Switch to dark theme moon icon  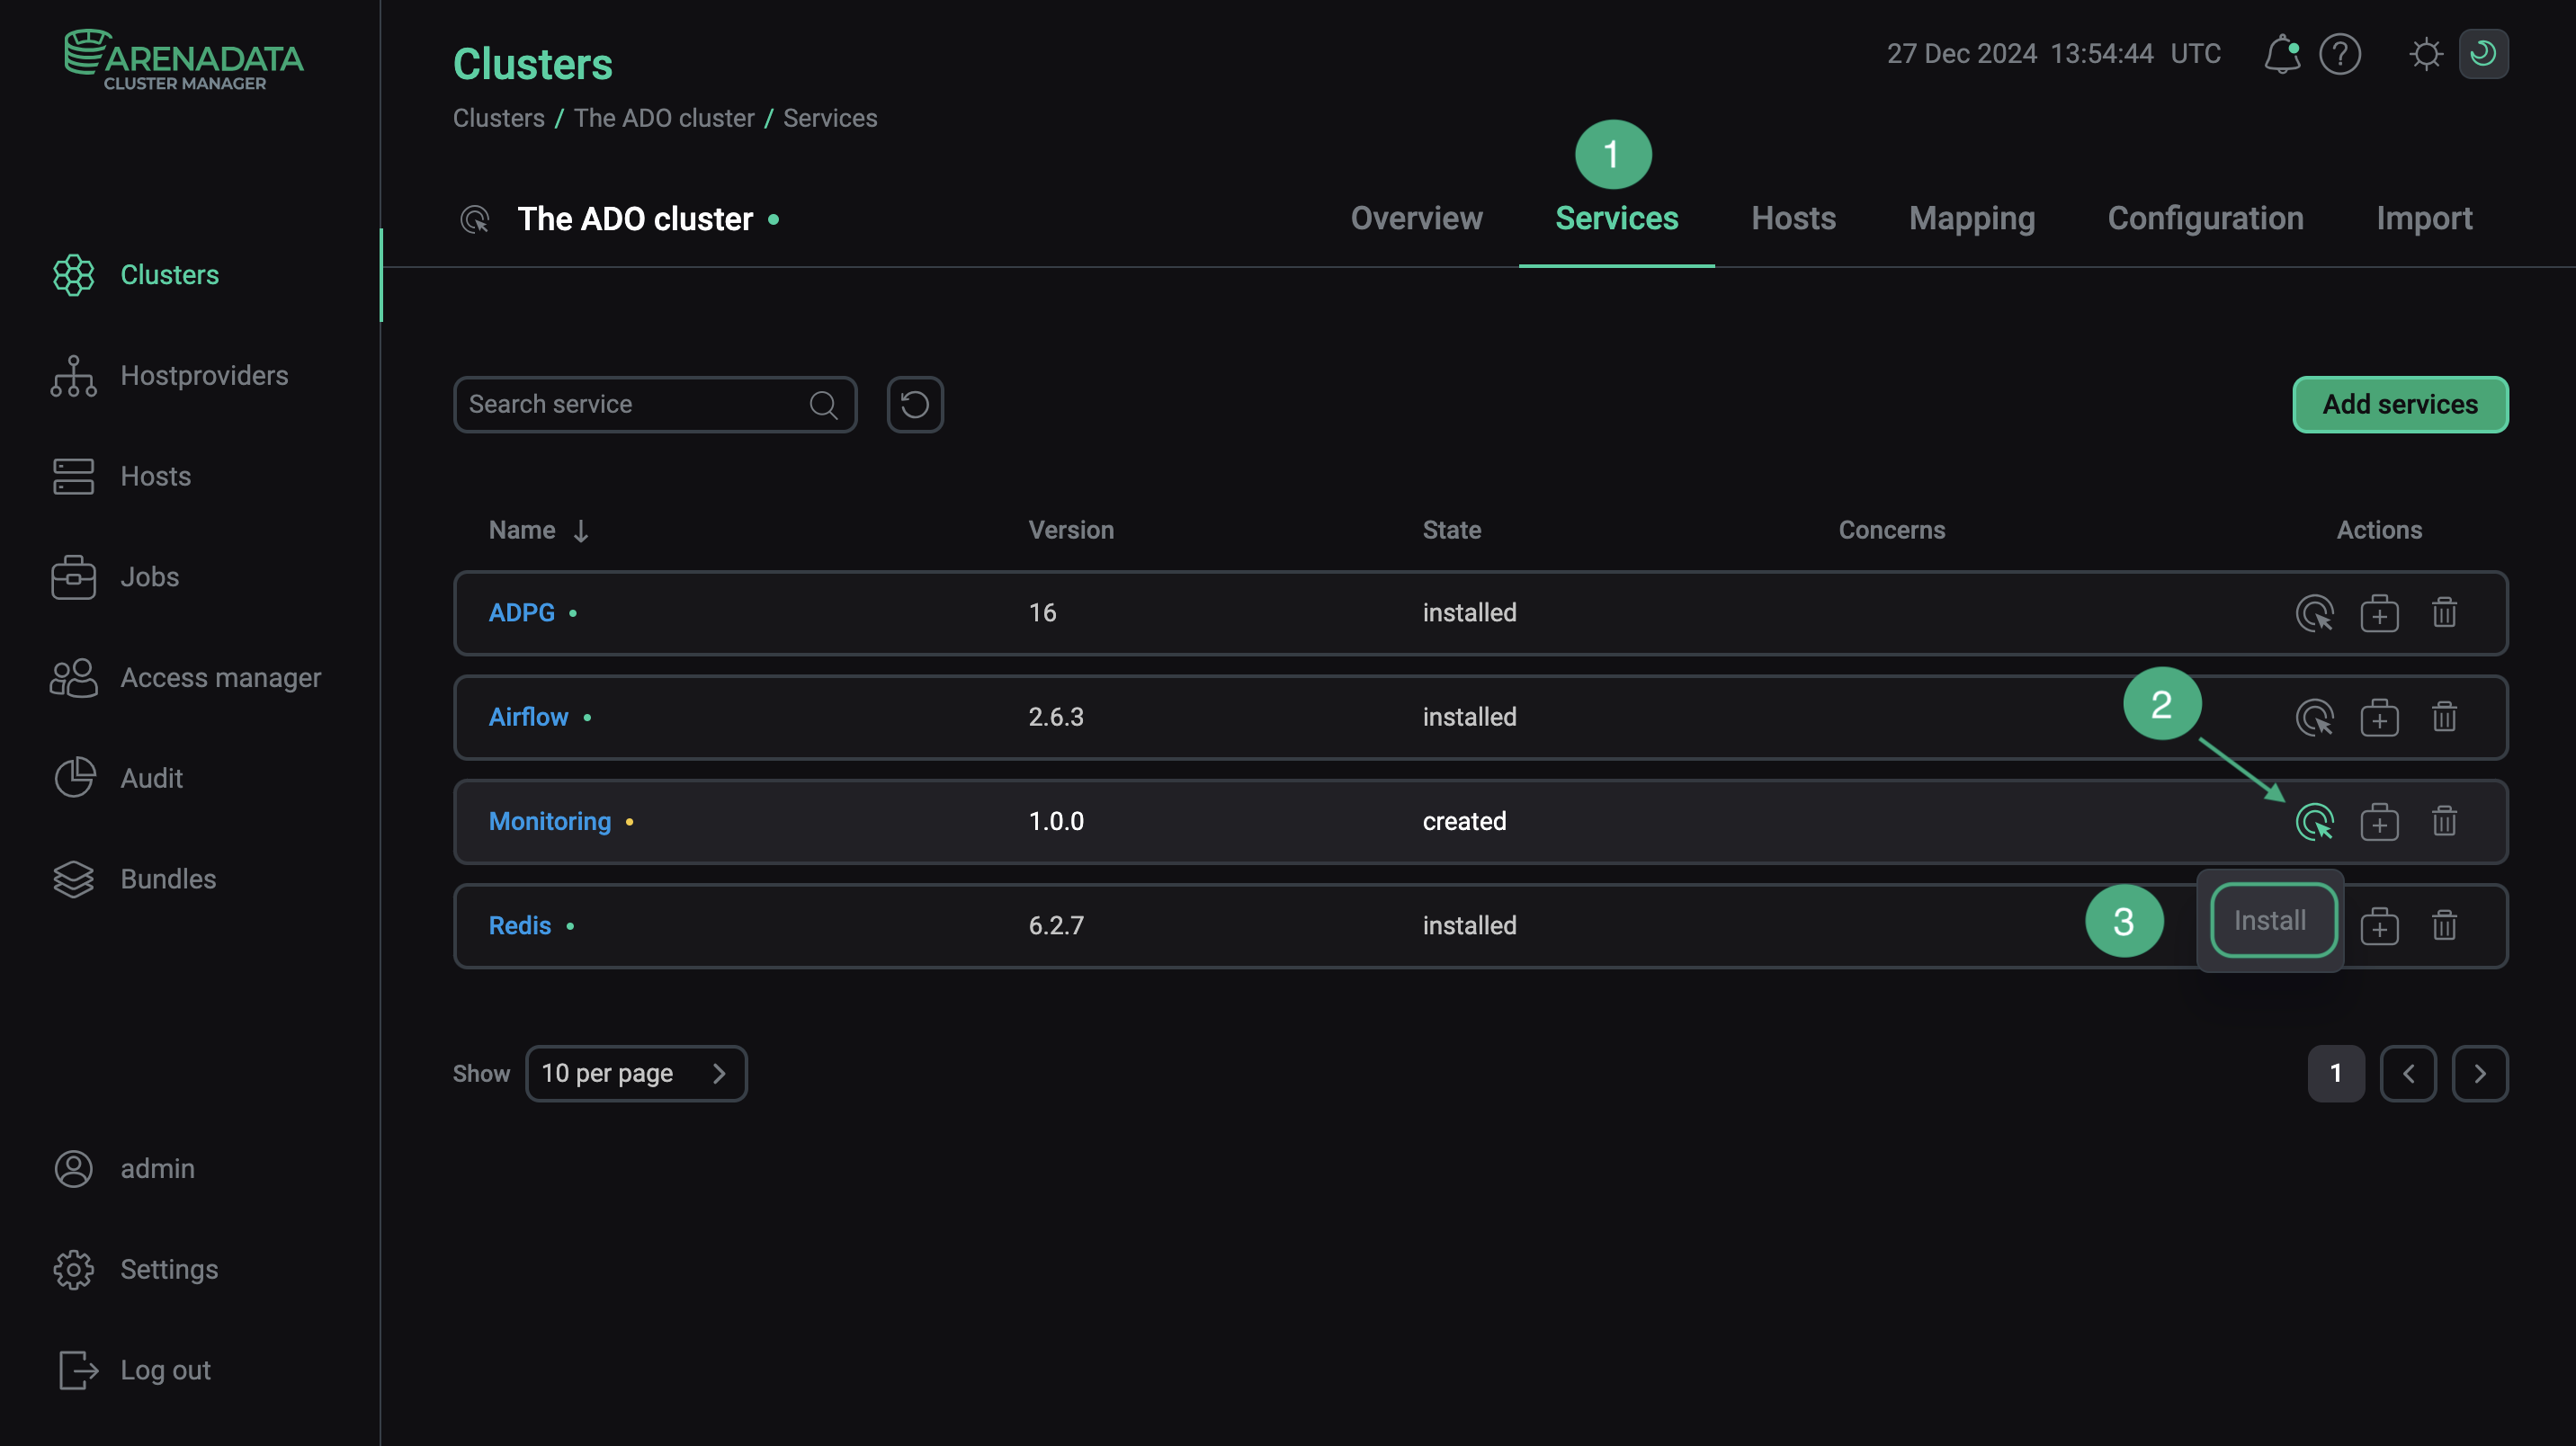click(x=2483, y=54)
